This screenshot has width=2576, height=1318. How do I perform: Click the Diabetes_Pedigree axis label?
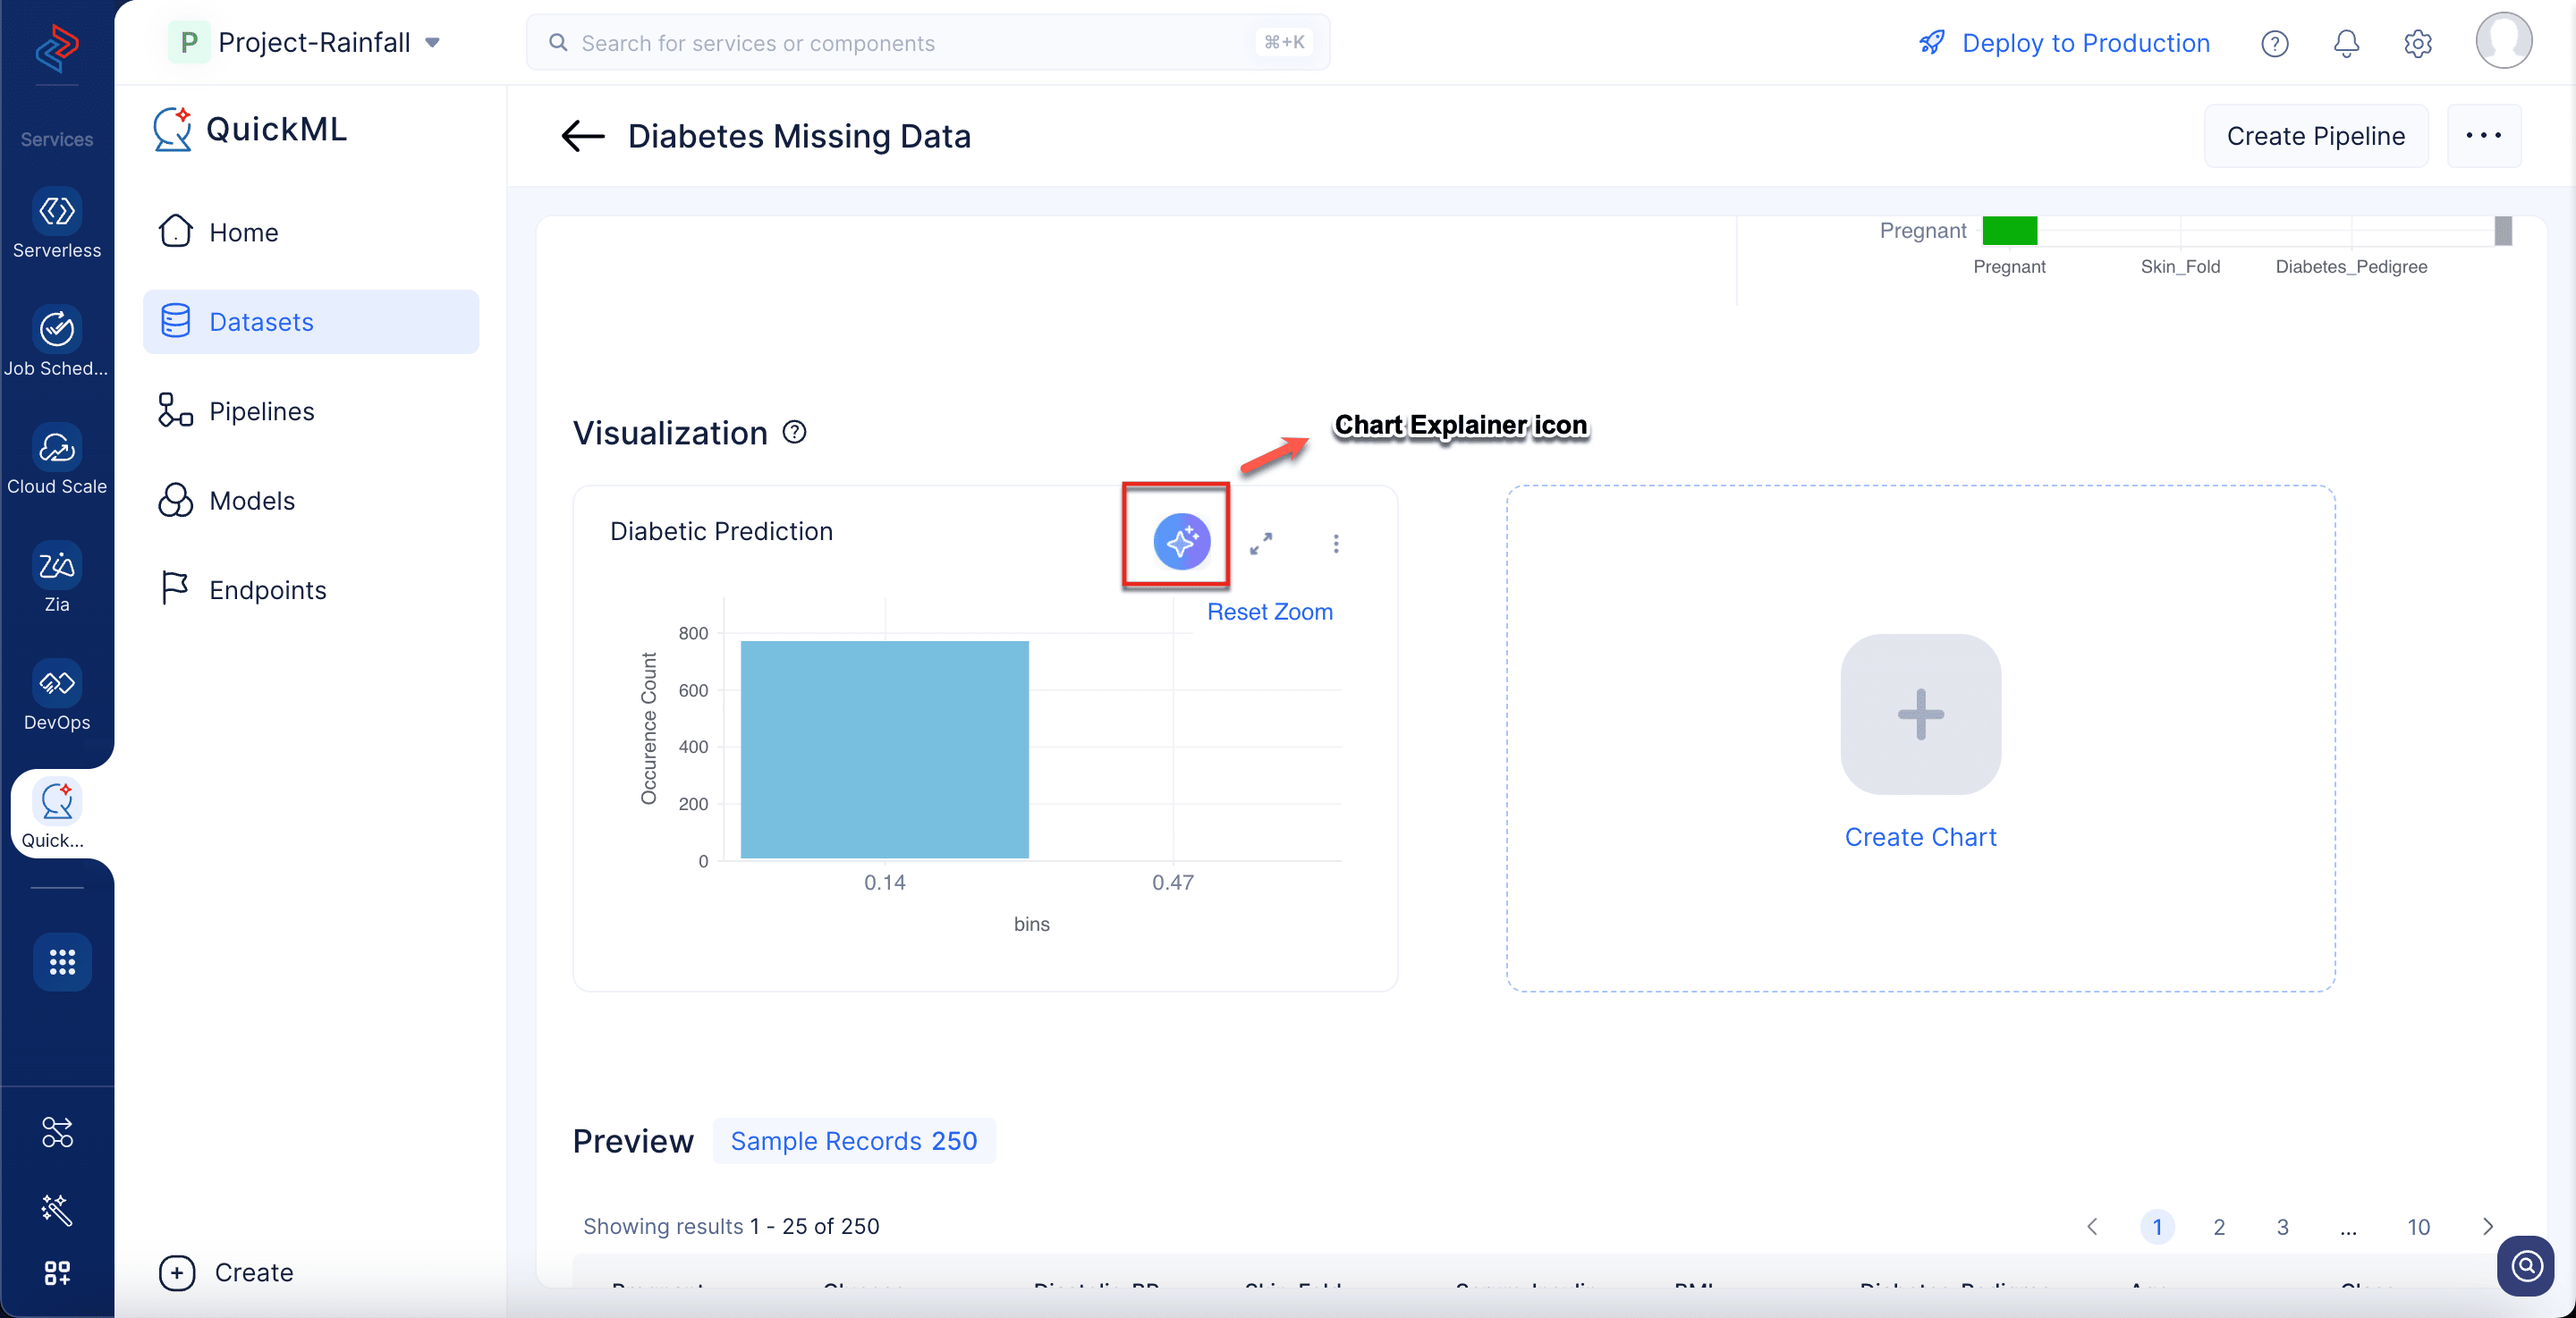[2351, 266]
